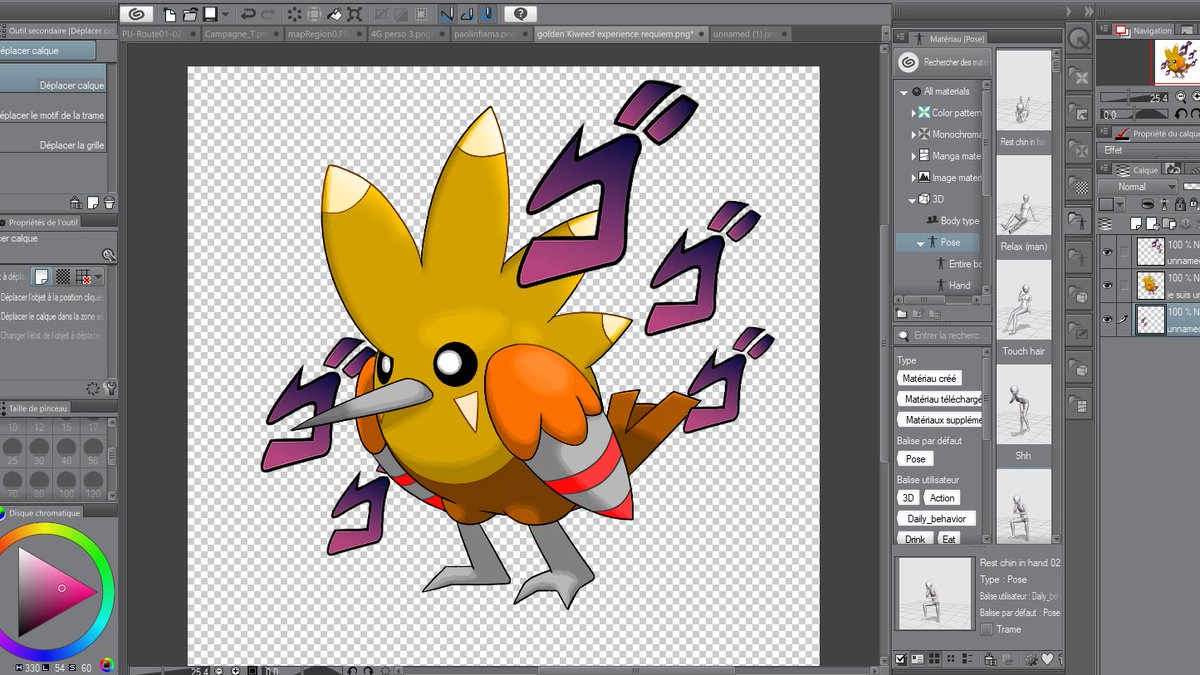Click the Fill bucket icon in toolbar

336,14
